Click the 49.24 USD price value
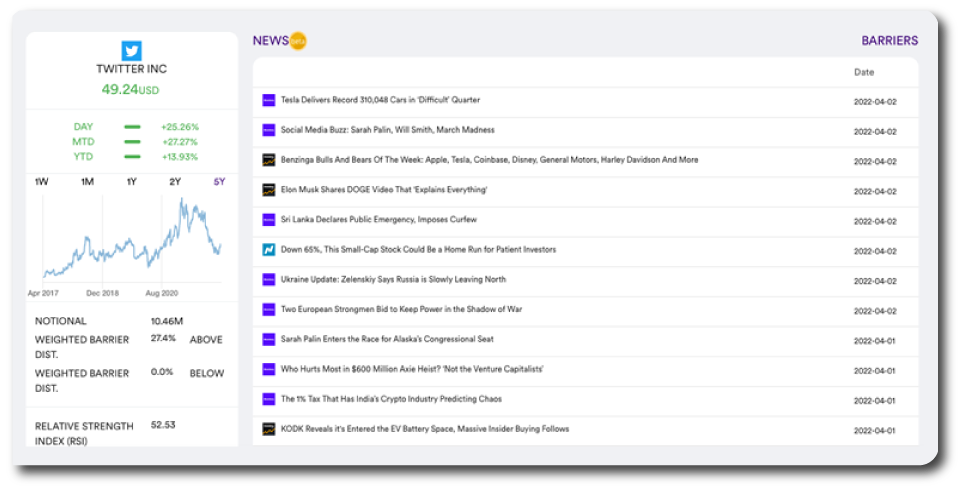 pyautogui.click(x=131, y=90)
